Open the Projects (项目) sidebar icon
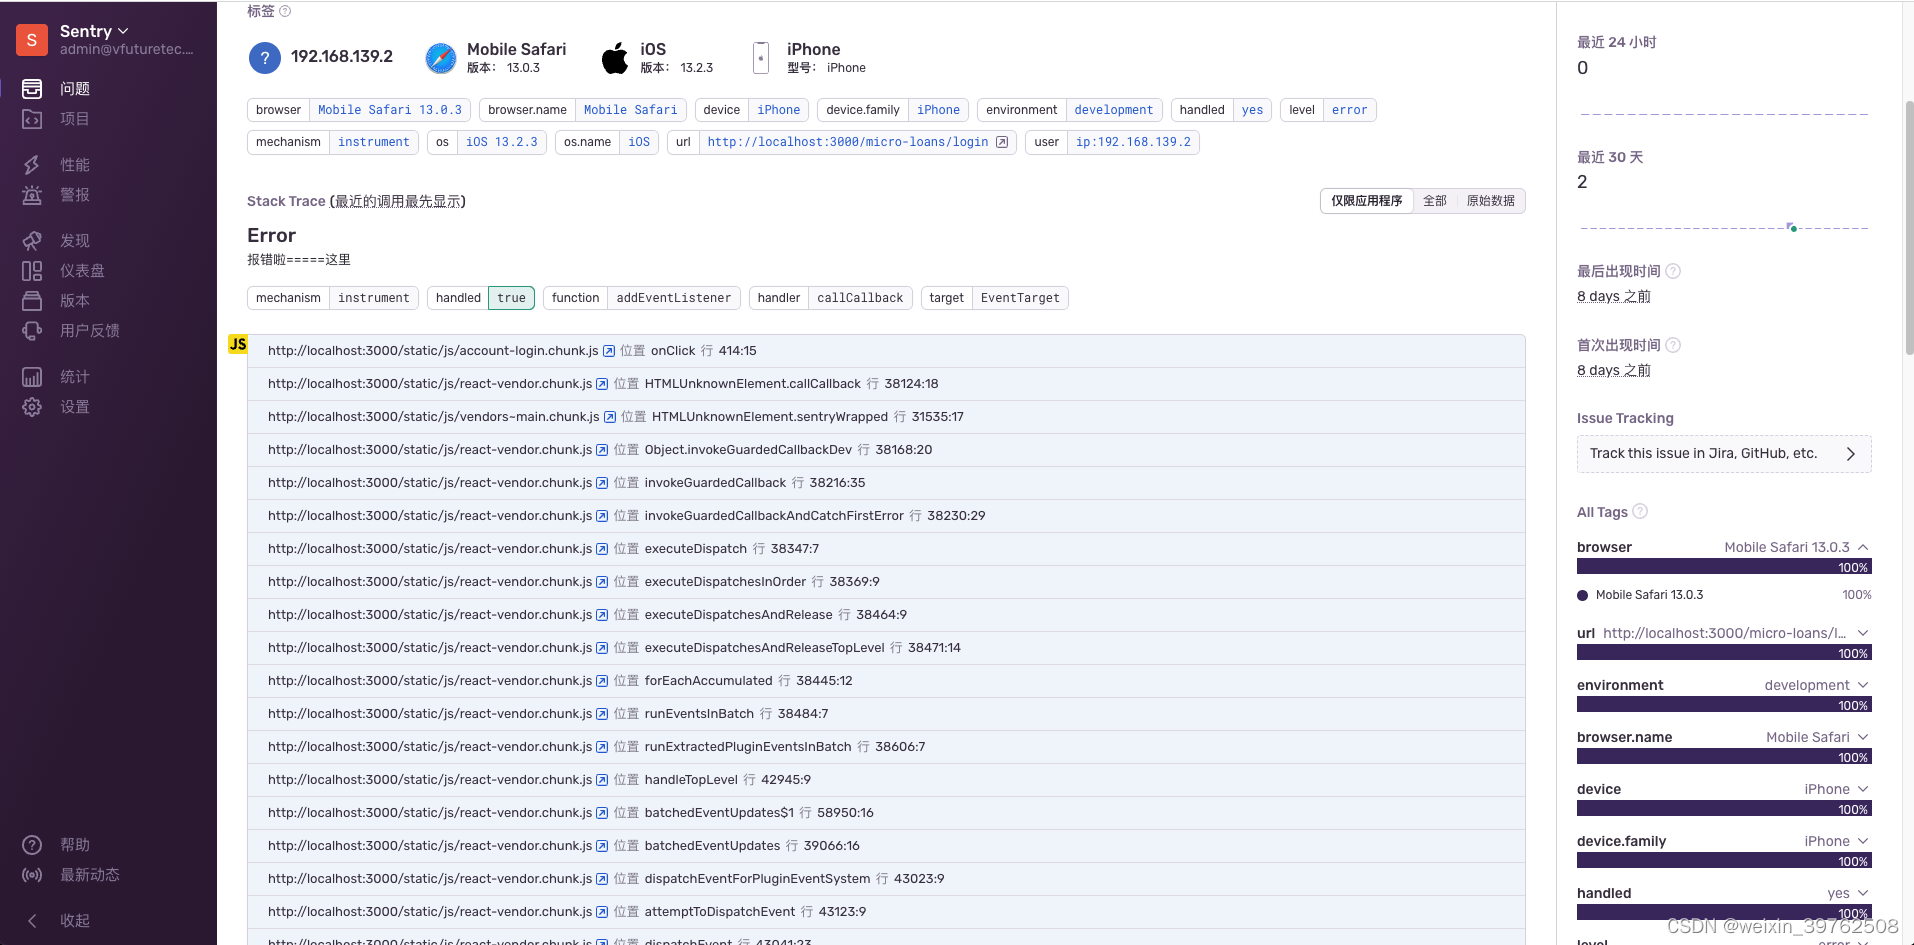1914x945 pixels. tap(32, 119)
